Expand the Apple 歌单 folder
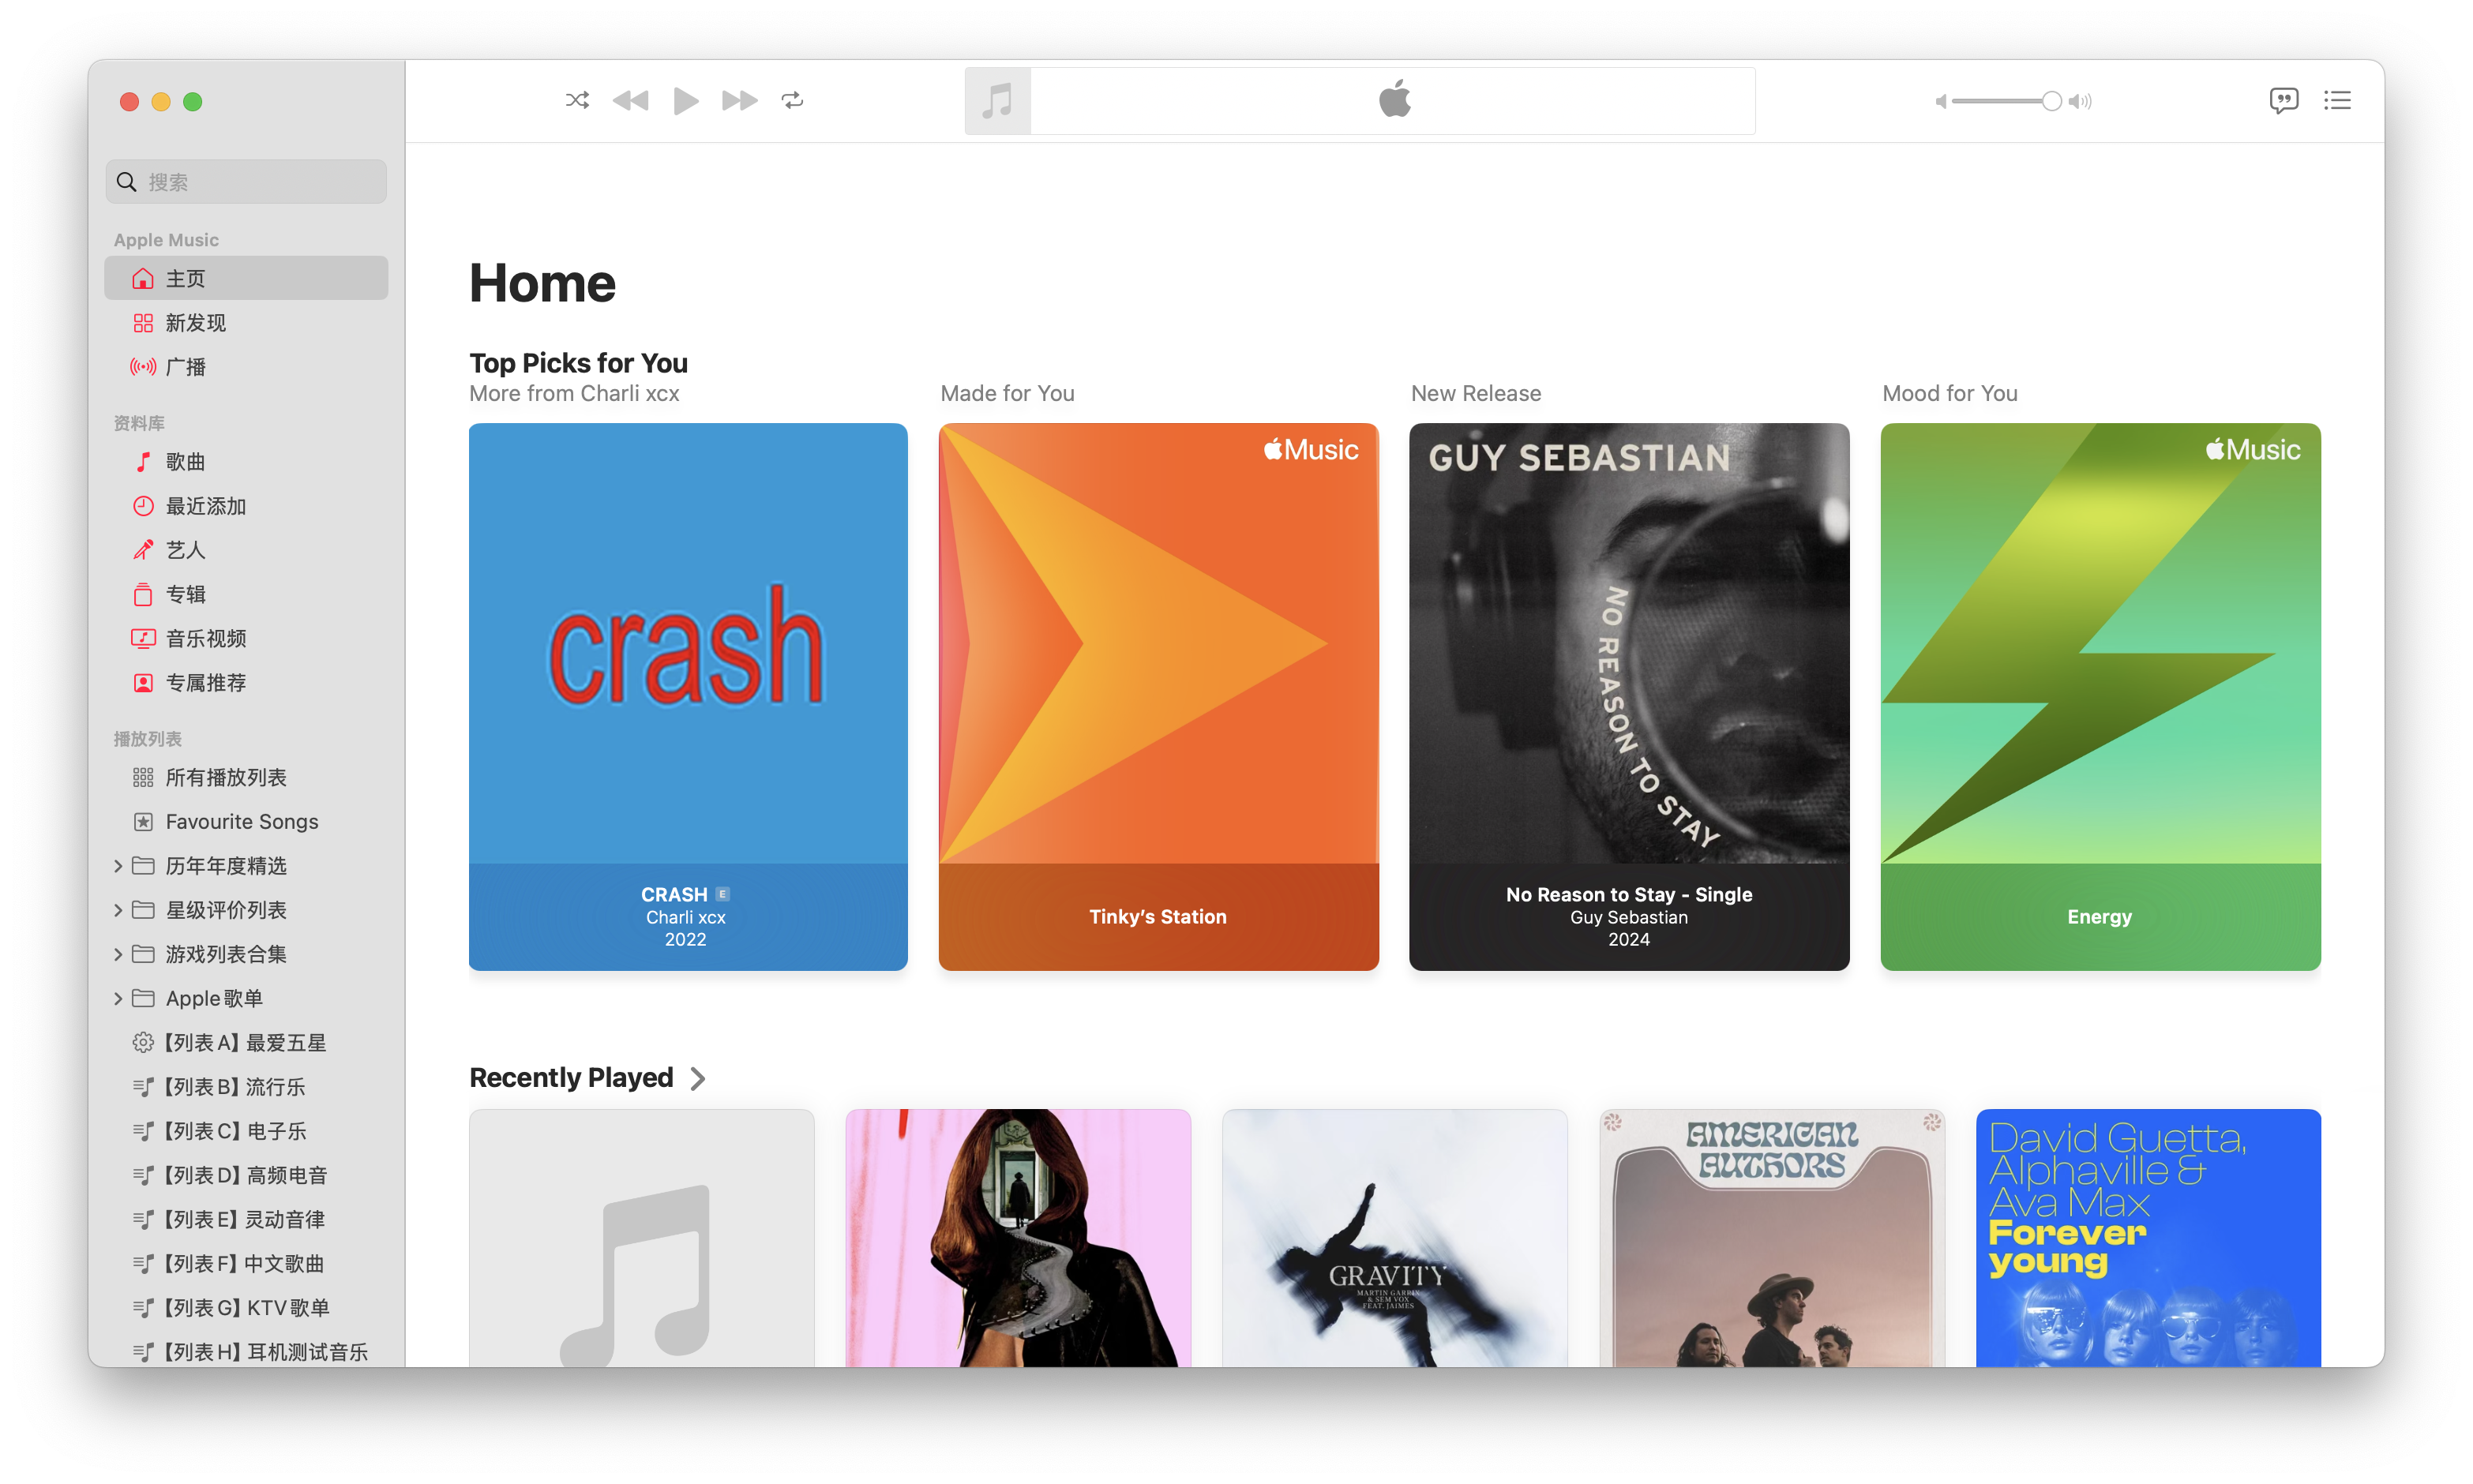This screenshot has width=2473, height=1484. click(x=118, y=998)
